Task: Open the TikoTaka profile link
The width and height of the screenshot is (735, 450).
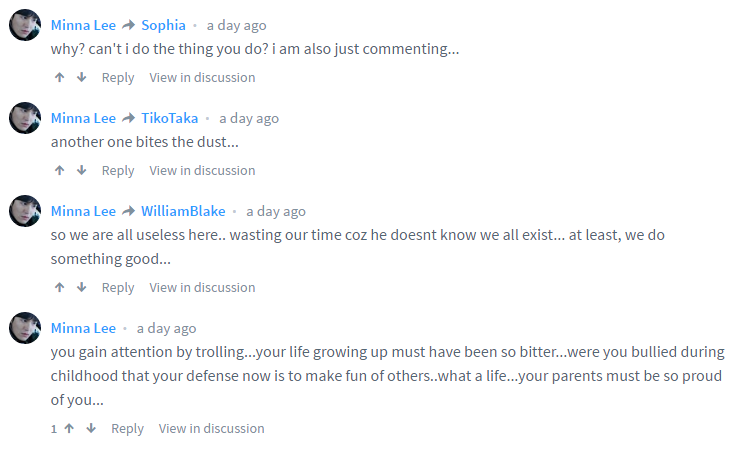Action: tap(169, 118)
